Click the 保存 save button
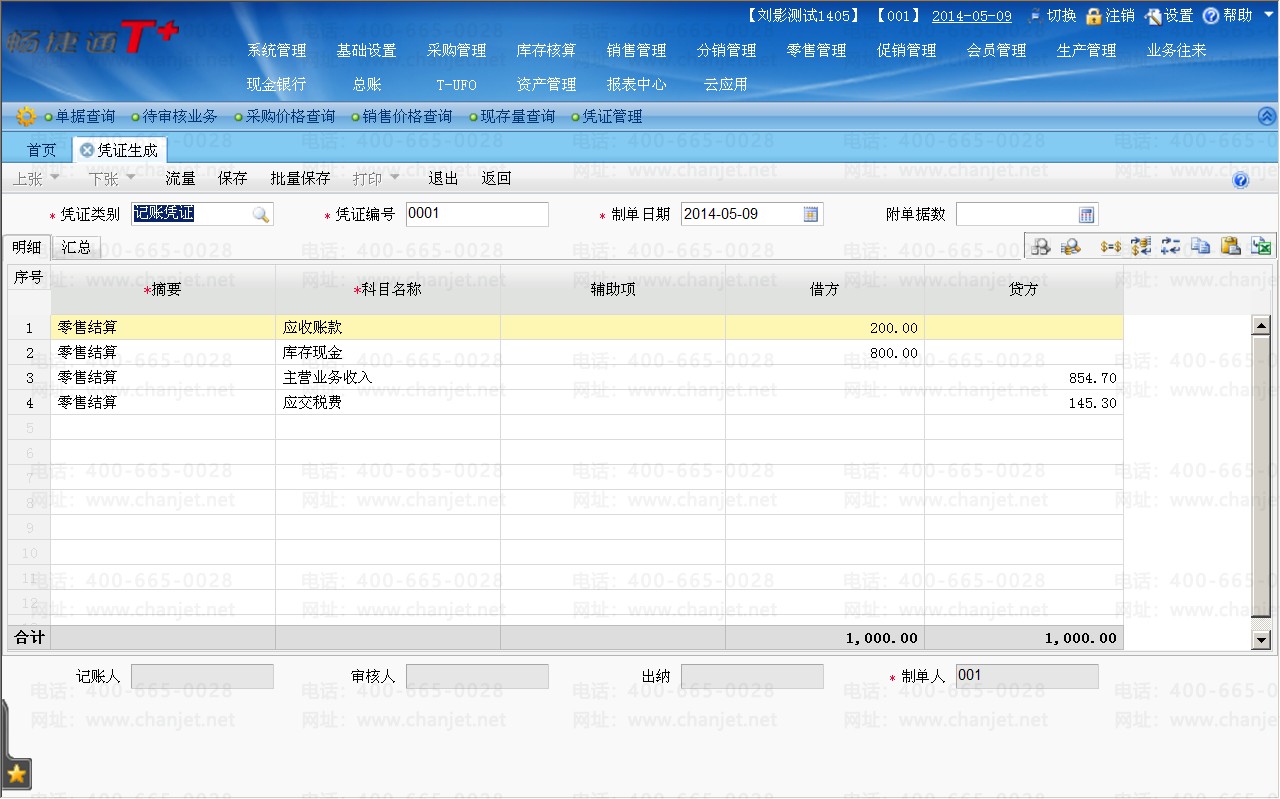 click(233, 179)
